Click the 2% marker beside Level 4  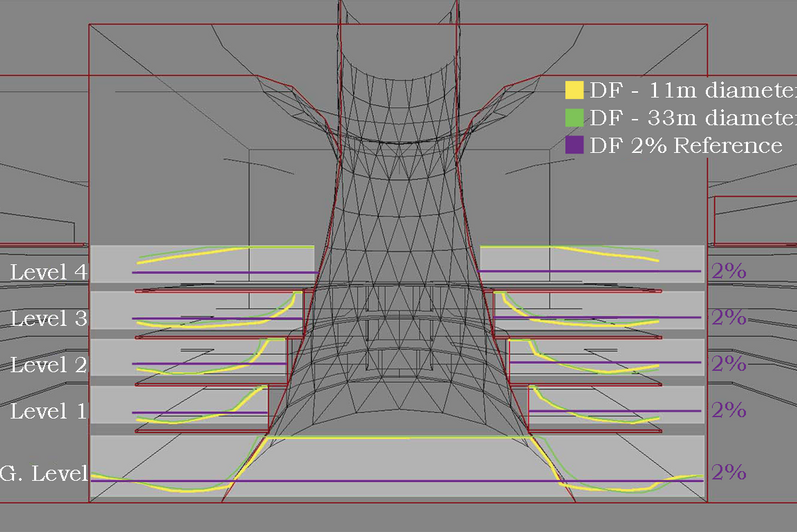[x=729, y=271]
